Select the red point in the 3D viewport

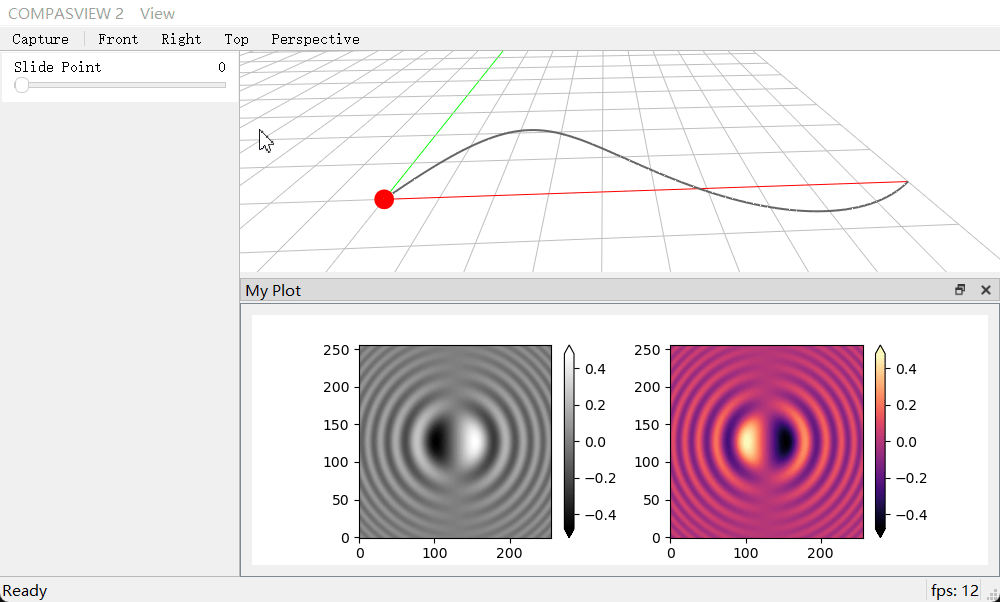pyautogui.click(x=383, y=199)
